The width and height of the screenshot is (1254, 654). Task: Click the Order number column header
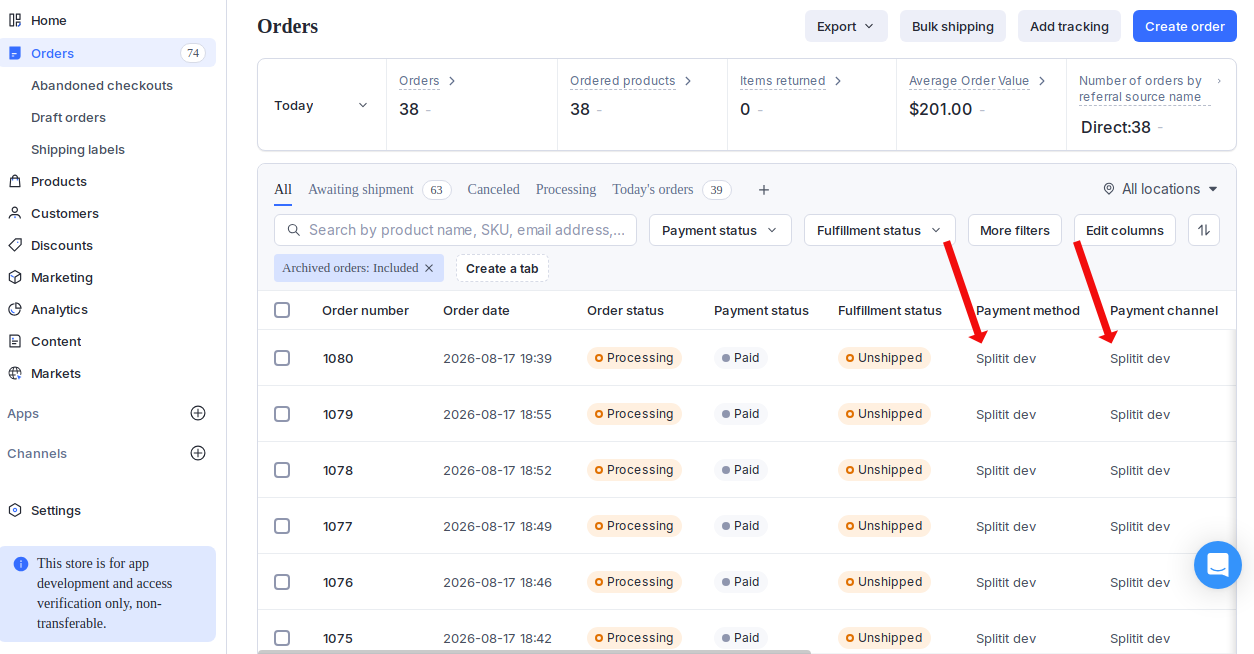365,310
